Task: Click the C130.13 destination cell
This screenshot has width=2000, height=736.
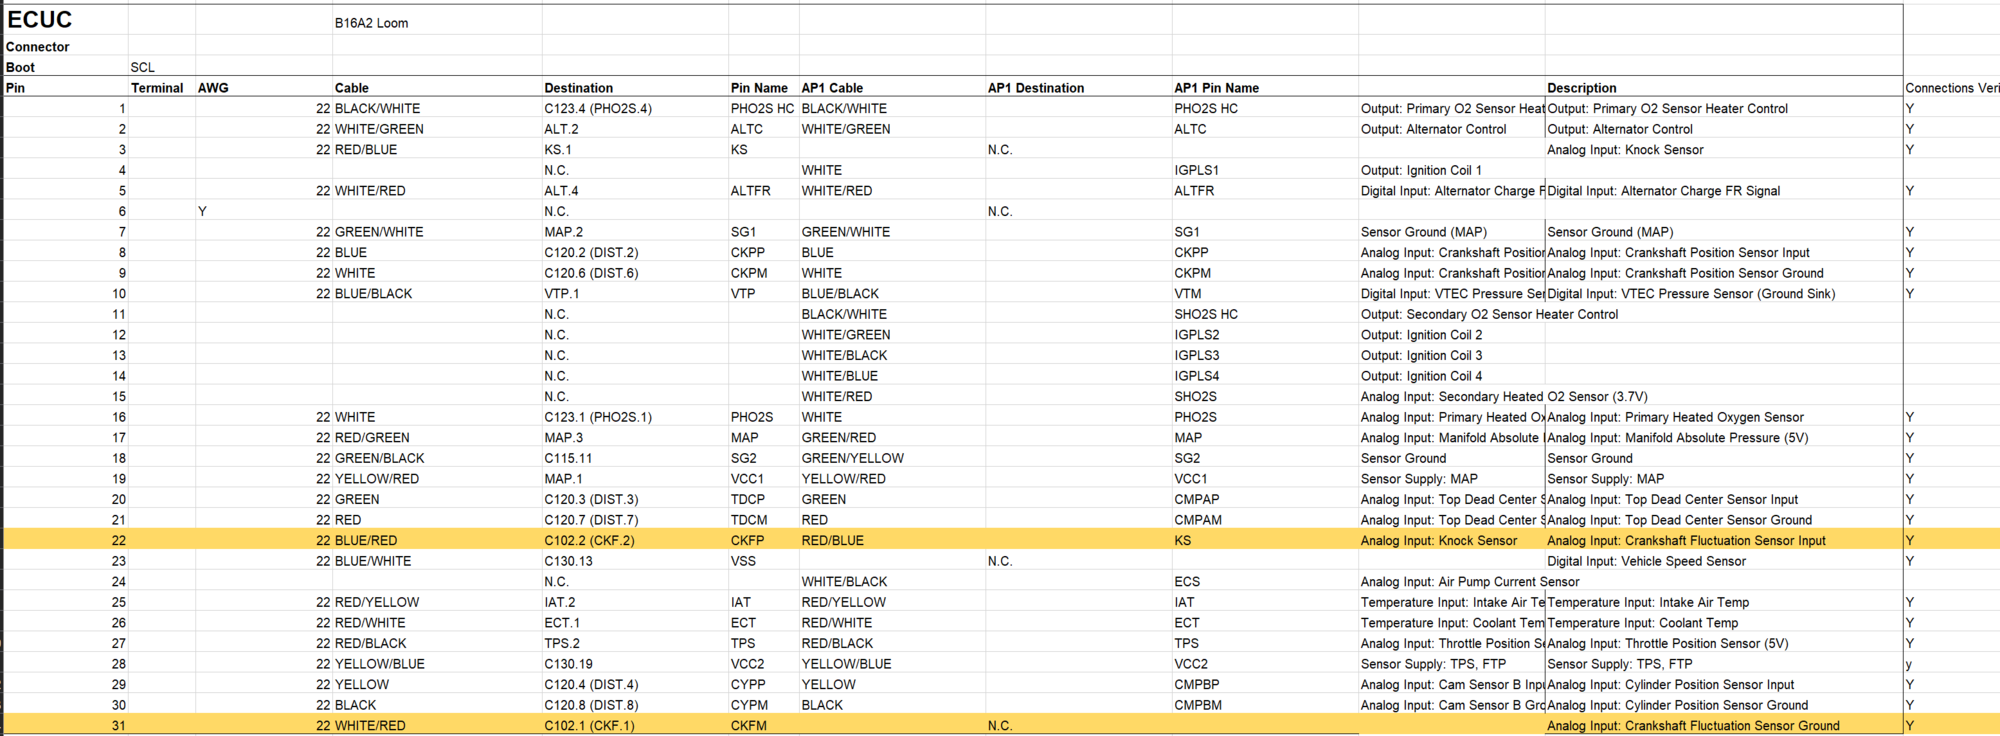Action: click(568, 561)
